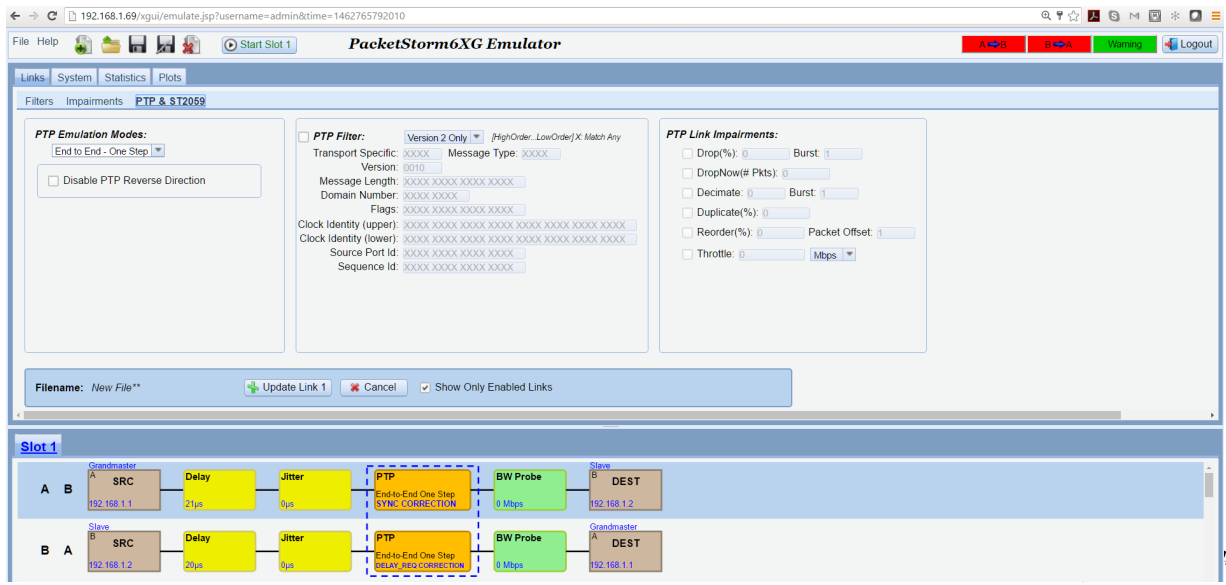Go back with the browser back arrow

tap(13, 16)
